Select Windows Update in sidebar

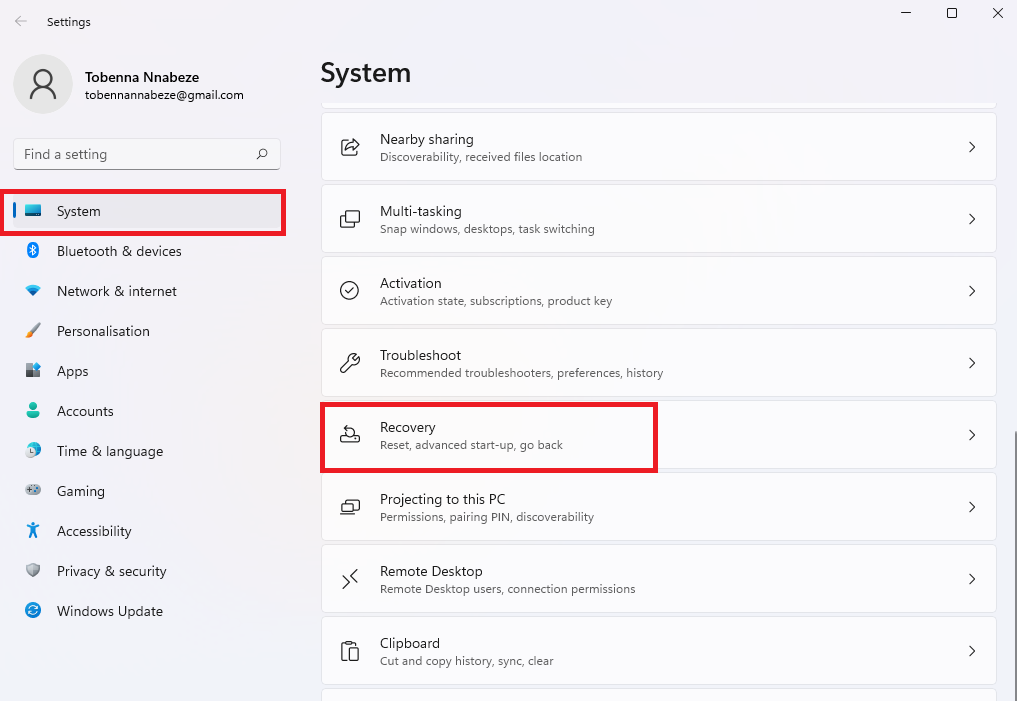109,611
